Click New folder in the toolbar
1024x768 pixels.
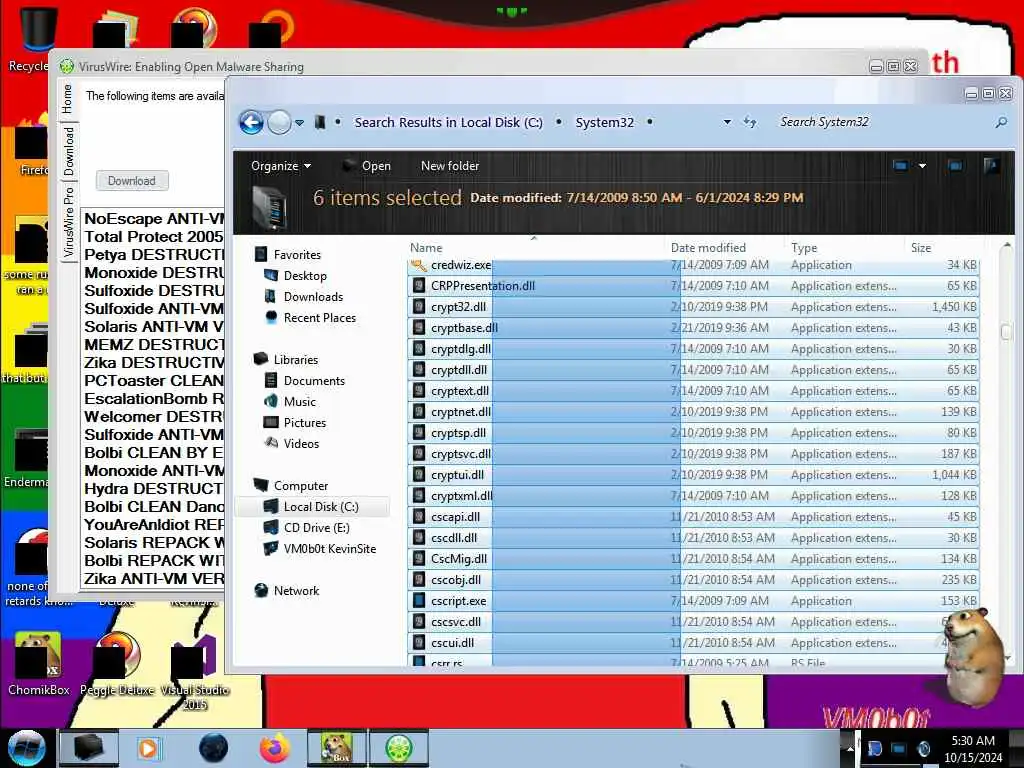450,166
